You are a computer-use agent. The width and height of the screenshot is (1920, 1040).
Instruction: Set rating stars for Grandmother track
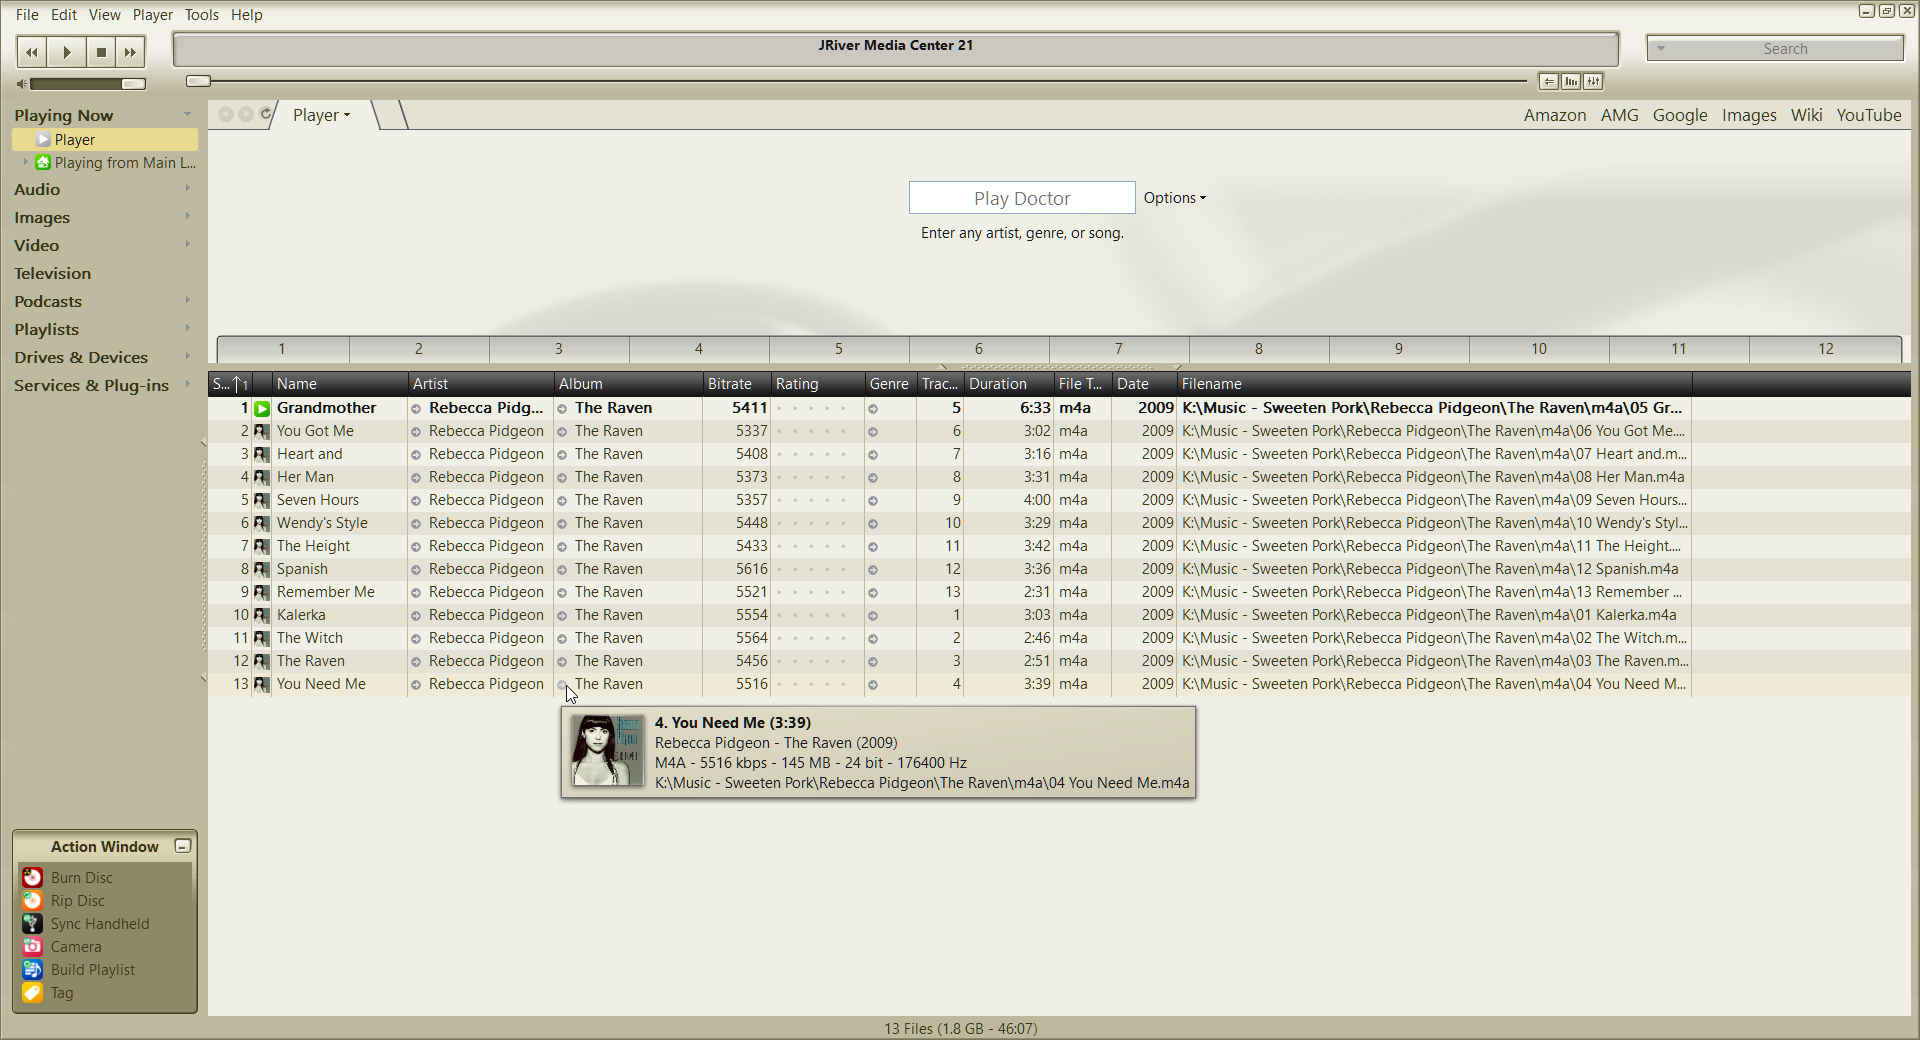click(x=811, y=408)
